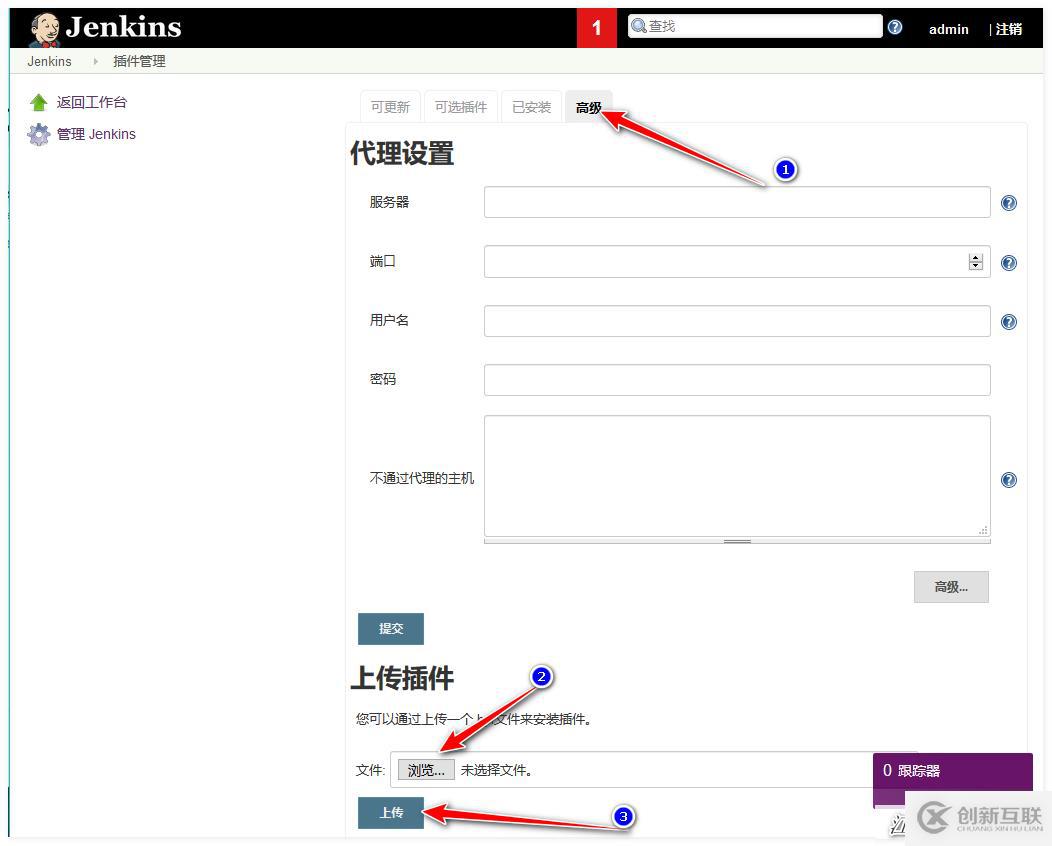Open the breadcrumb arrow after Jenkins
Image resolution: width=1052 pixels, height=846 pixels.
95,61
